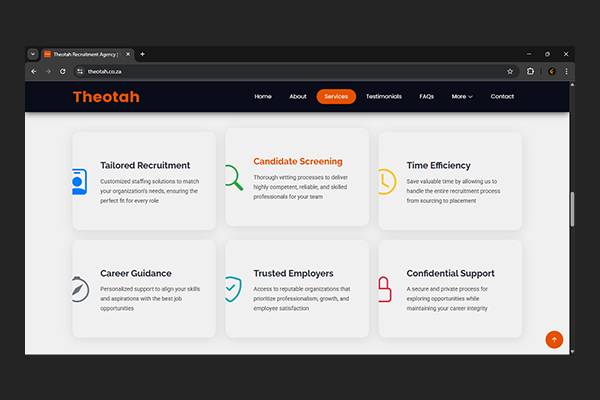Open the Testimonials nav item
The width and height of the screenshot is (600, 400).
pos(383,96)
